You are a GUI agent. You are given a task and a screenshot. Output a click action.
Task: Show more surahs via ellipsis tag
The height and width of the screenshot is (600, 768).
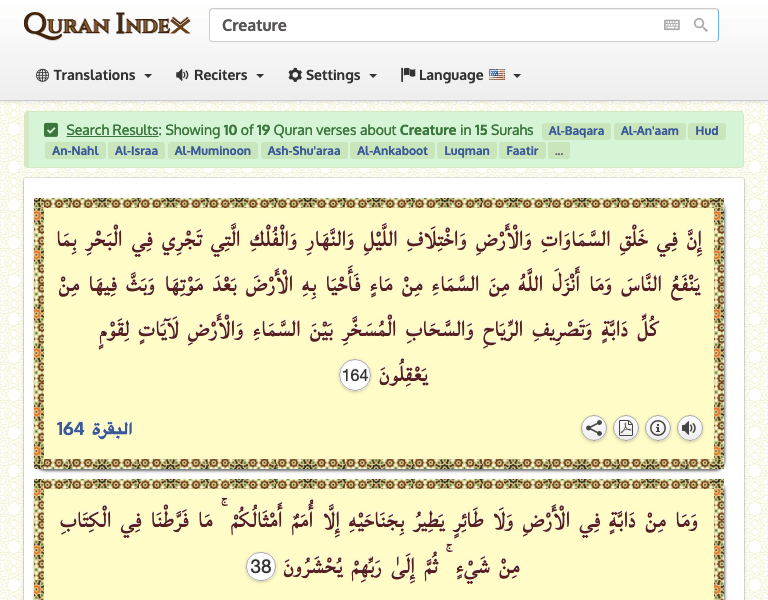pos(559,151)
